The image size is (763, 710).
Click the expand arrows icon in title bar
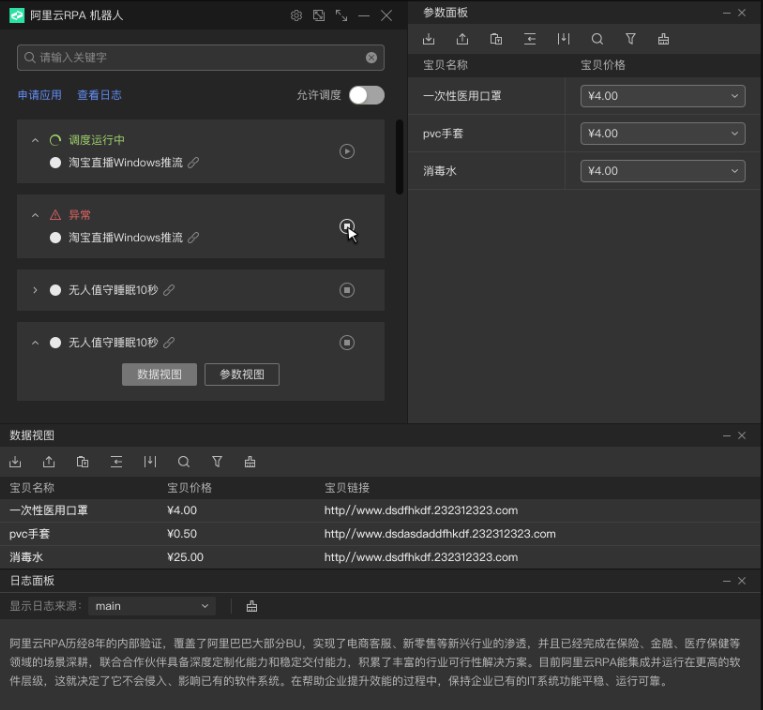[342, 16]
